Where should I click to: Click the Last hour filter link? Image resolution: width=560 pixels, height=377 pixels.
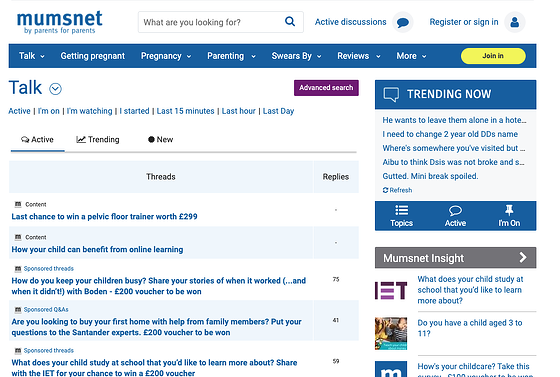239,111
